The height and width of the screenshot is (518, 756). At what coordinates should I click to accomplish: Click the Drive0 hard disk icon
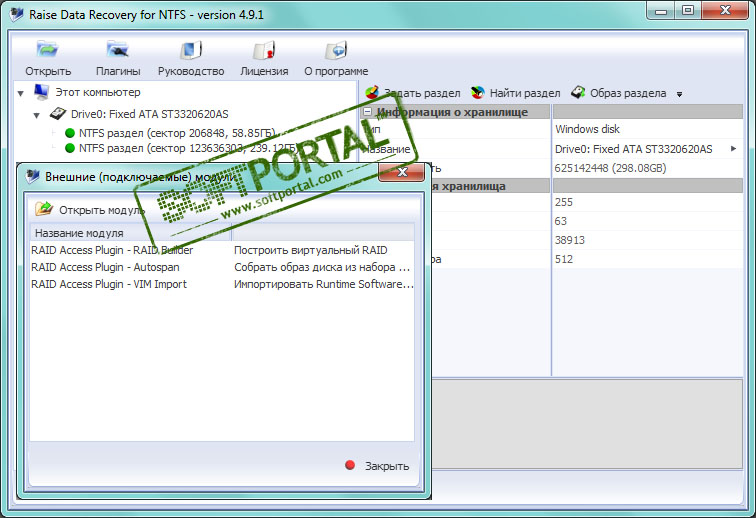(x=58, y=114)
